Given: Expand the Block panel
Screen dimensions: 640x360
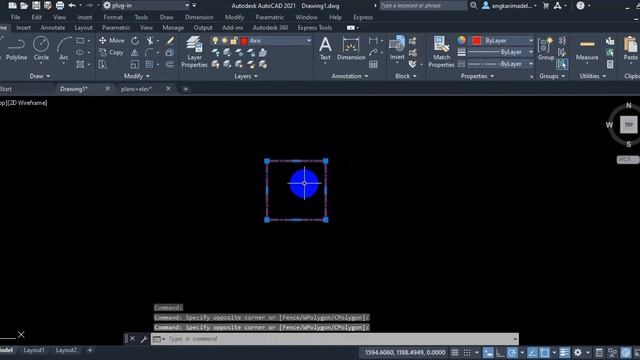Looking at the screenshot, I should point(406,76).
